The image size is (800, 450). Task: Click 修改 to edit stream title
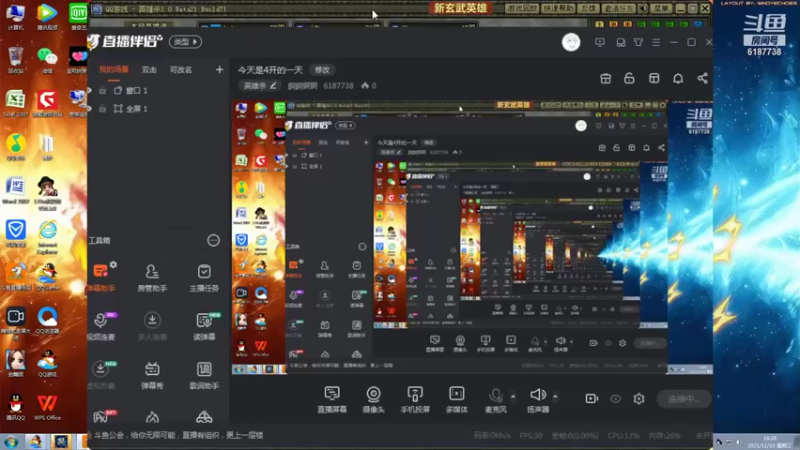coord(322,70)
